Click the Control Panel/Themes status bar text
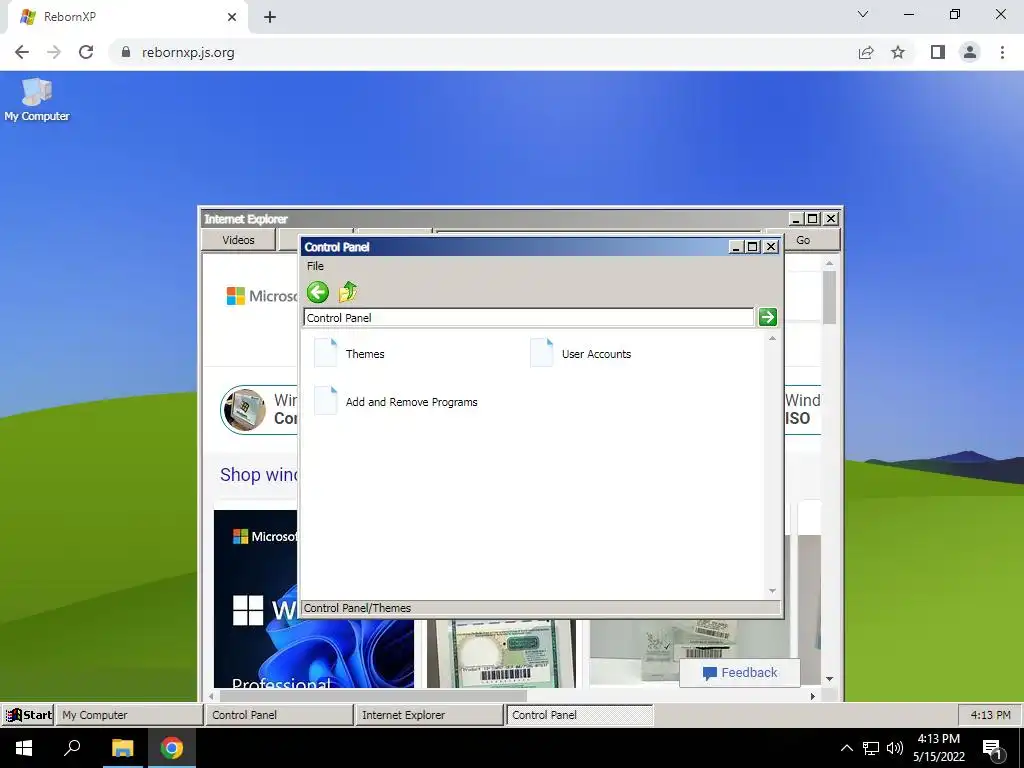 point(357,608)
